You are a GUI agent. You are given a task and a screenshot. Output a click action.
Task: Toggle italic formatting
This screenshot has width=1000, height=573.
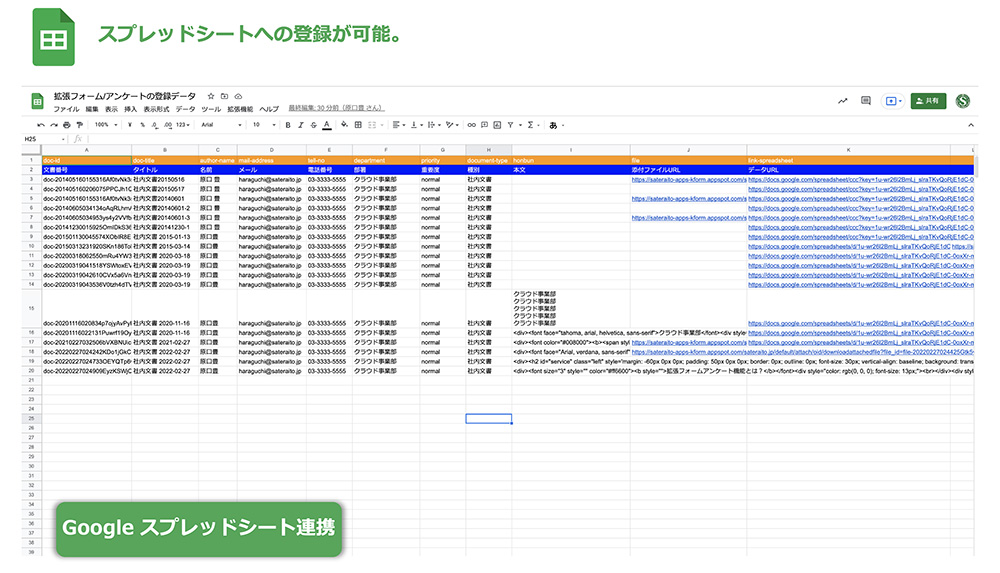click(300, 125)
